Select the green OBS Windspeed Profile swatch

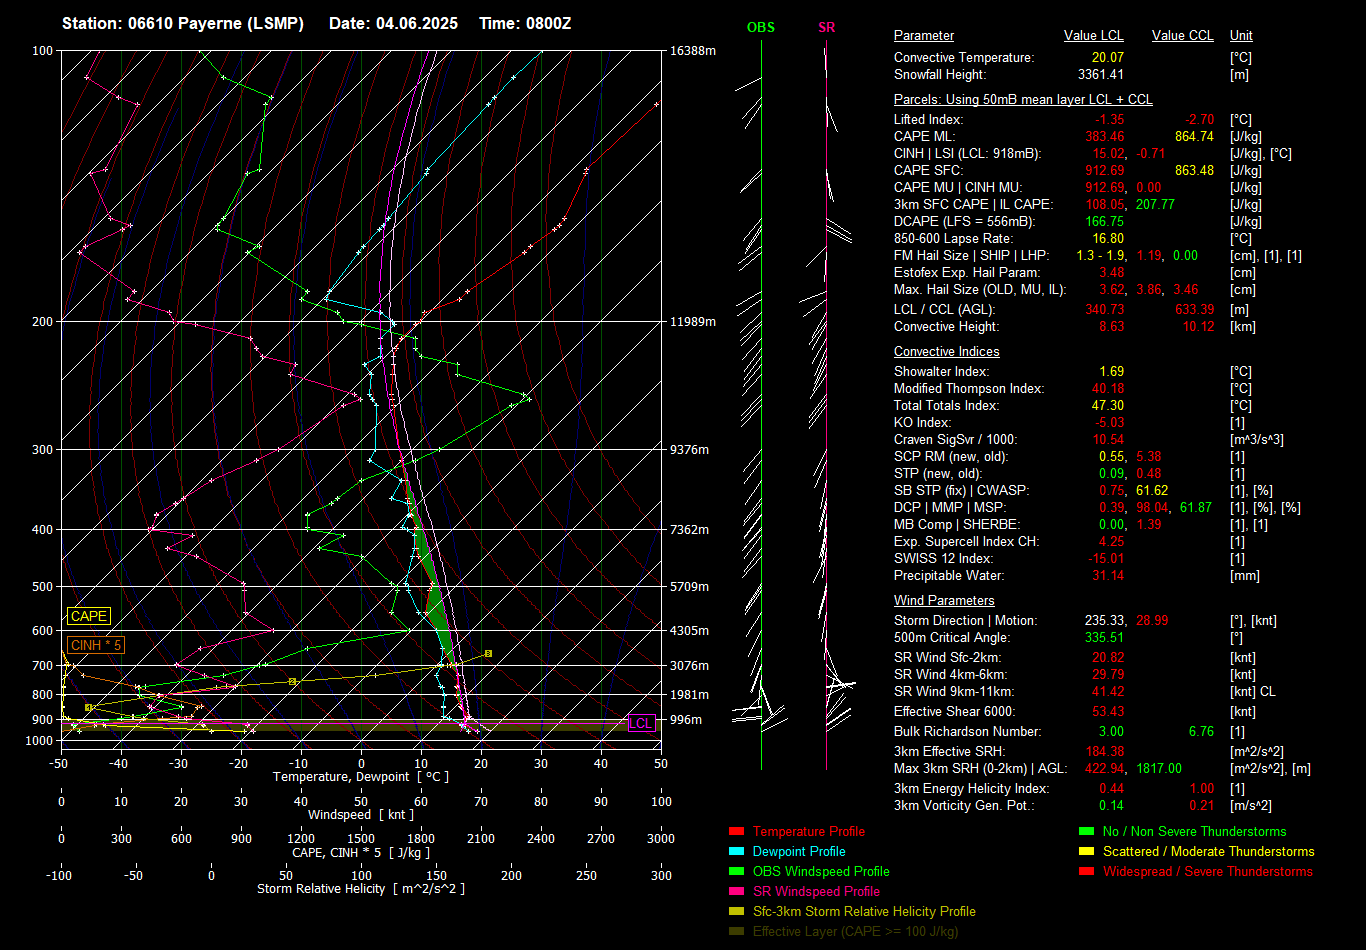point(736,872)
